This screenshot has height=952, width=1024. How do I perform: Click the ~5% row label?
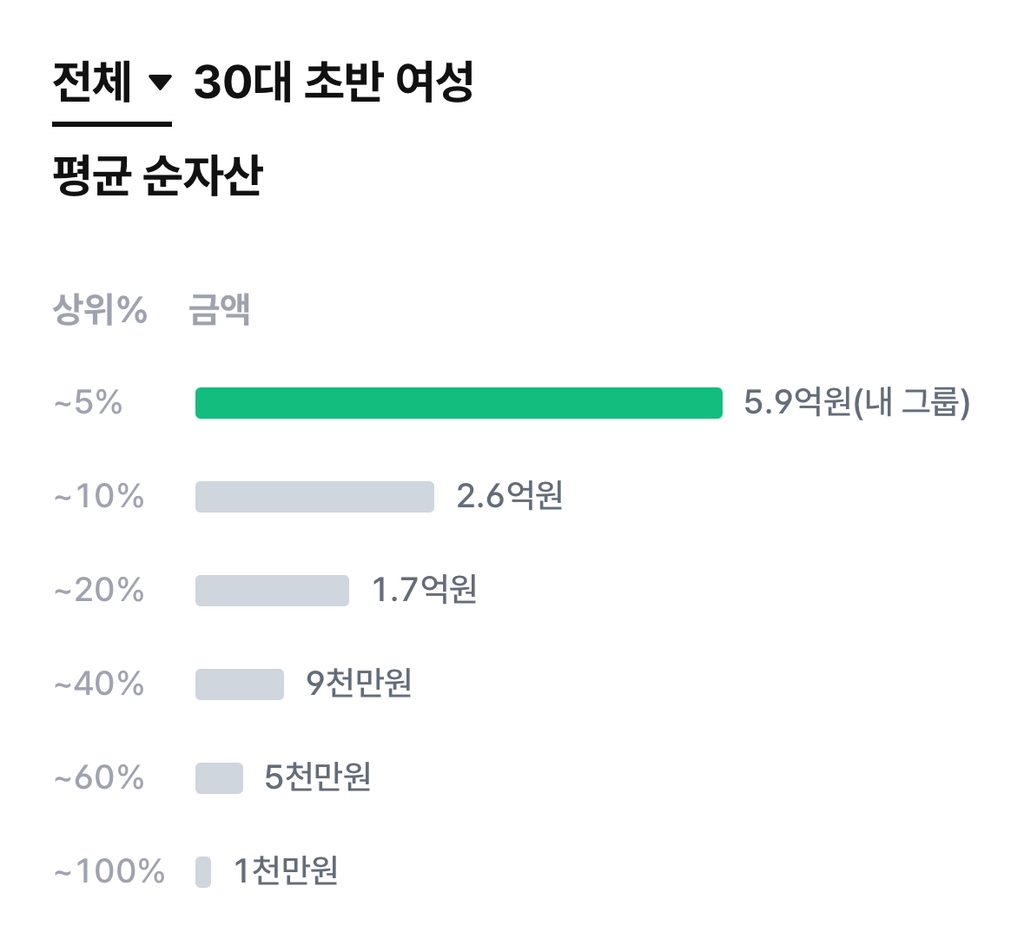point(88,404)
